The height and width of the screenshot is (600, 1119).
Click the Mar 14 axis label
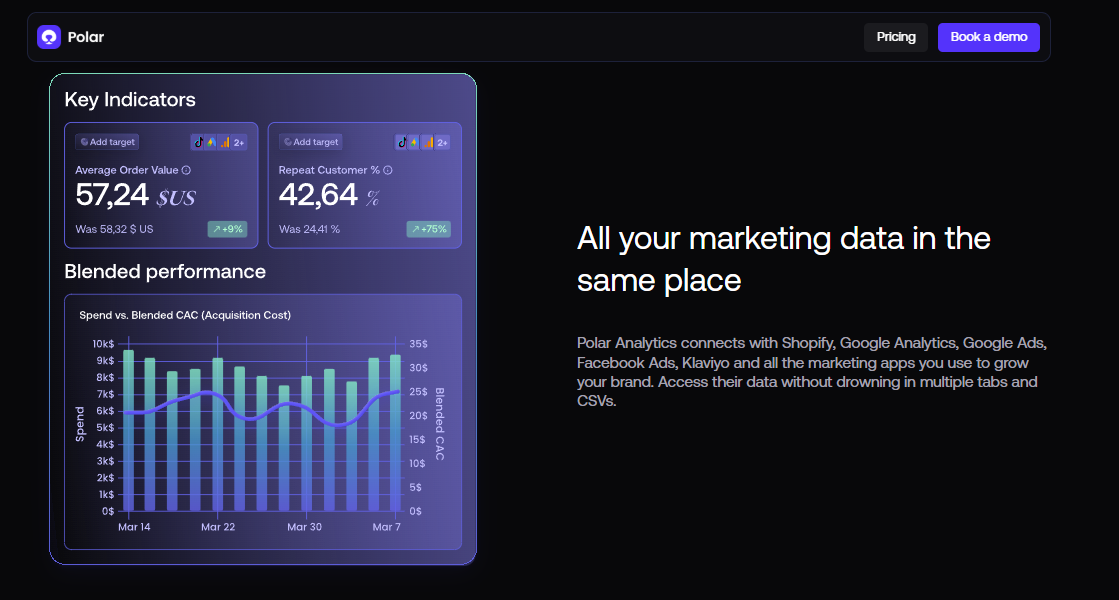point(134,527)
